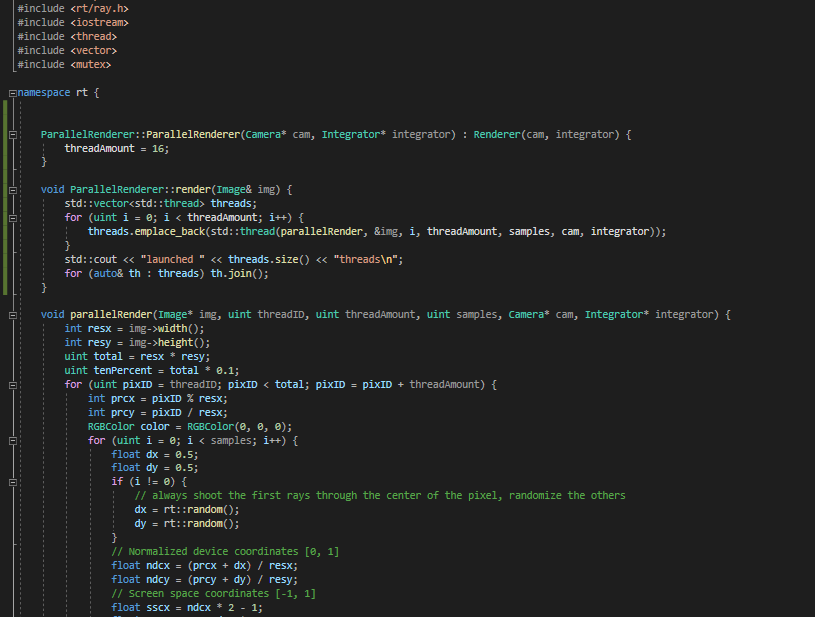Click the #include <iostream> line
Image resolution: width=815 pixels, height=617 pixels.
73,23
